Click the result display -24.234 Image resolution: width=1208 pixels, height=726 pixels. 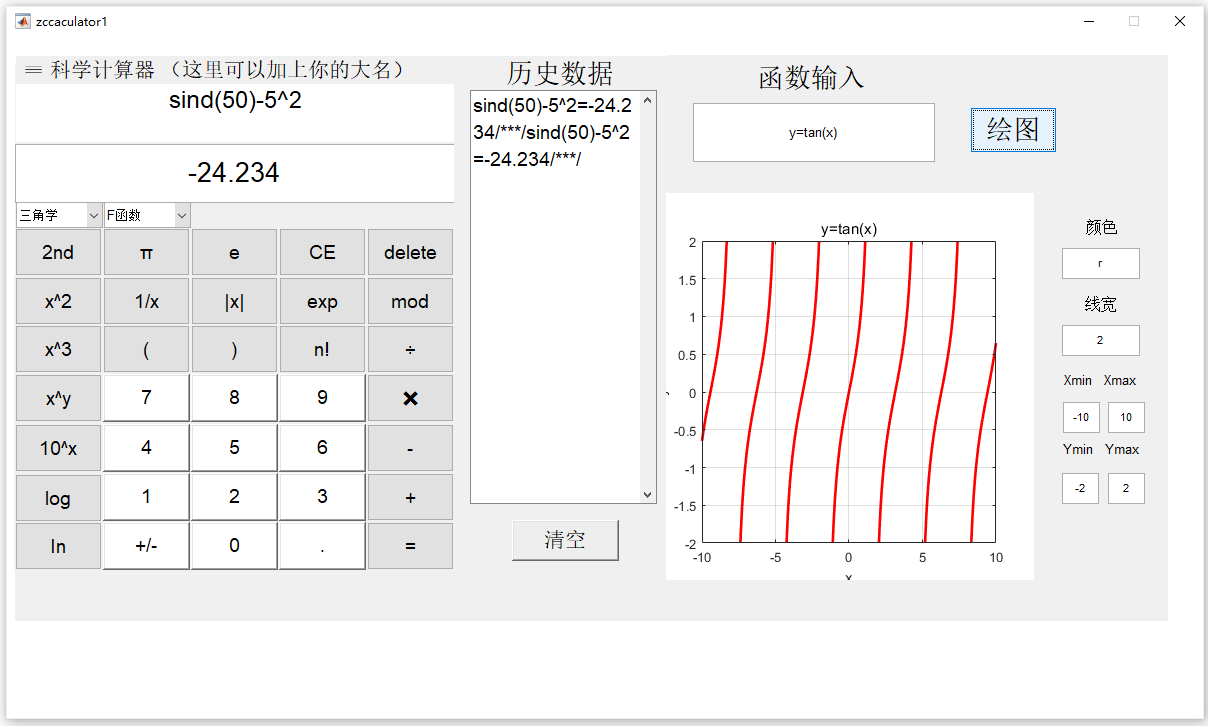[235, 173]
